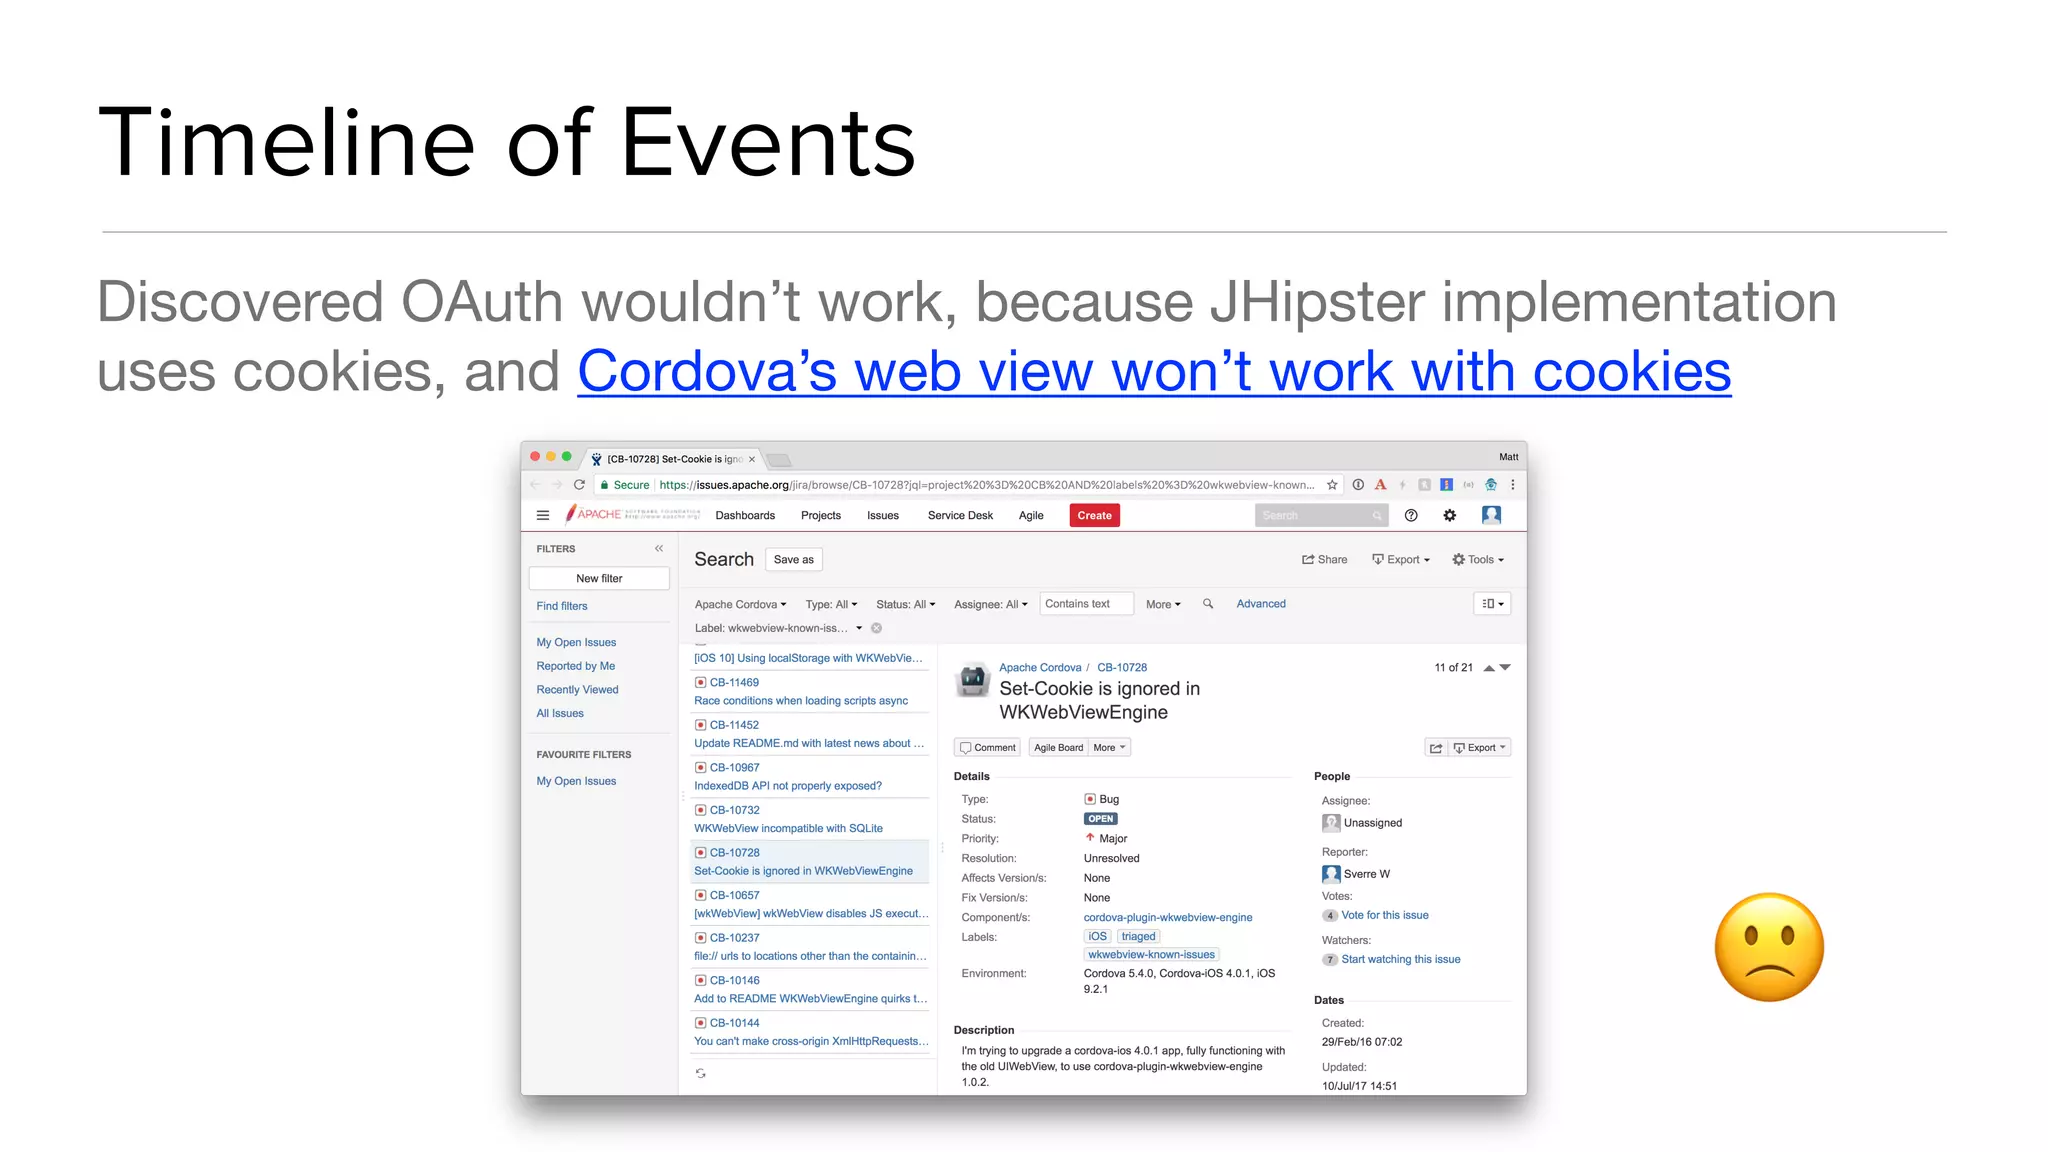This screenshot has height=1152, width=2048.
Task: Expand Type: All dropdown
Action: click(x=832, y=605)
